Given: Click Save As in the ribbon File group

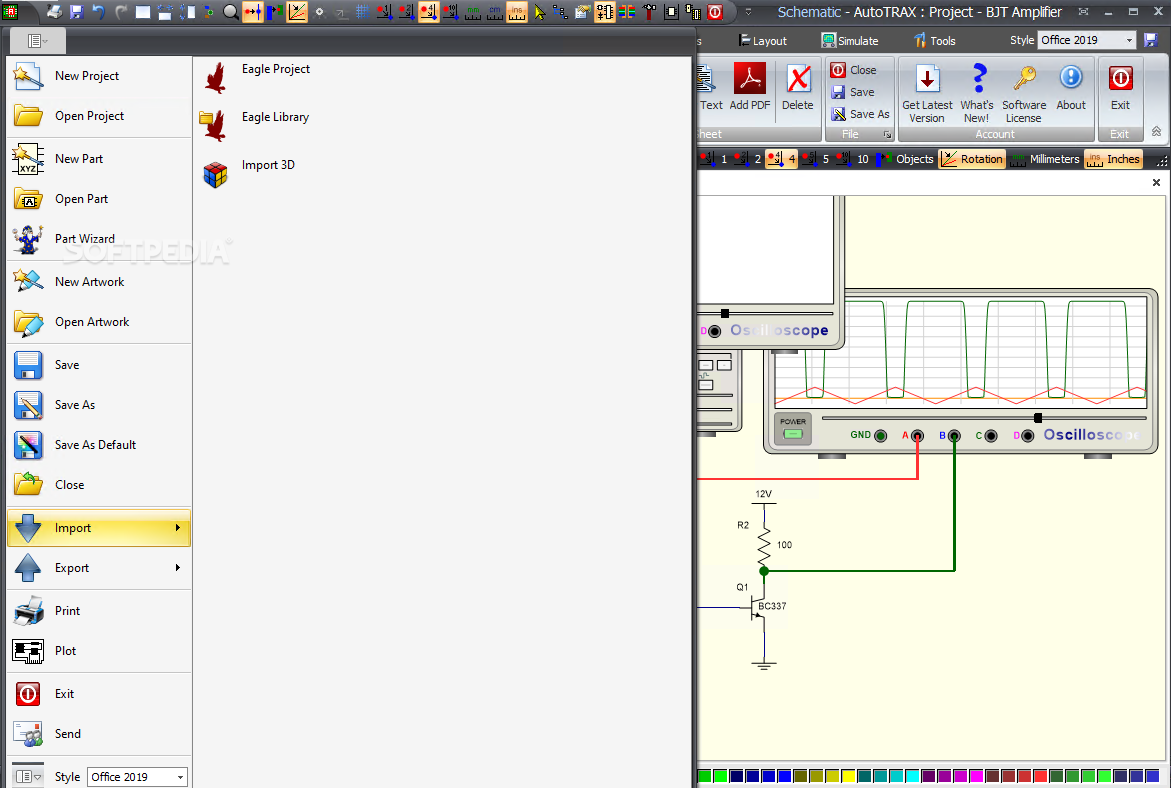Looking at the screenshot, I should pos(860,114).
